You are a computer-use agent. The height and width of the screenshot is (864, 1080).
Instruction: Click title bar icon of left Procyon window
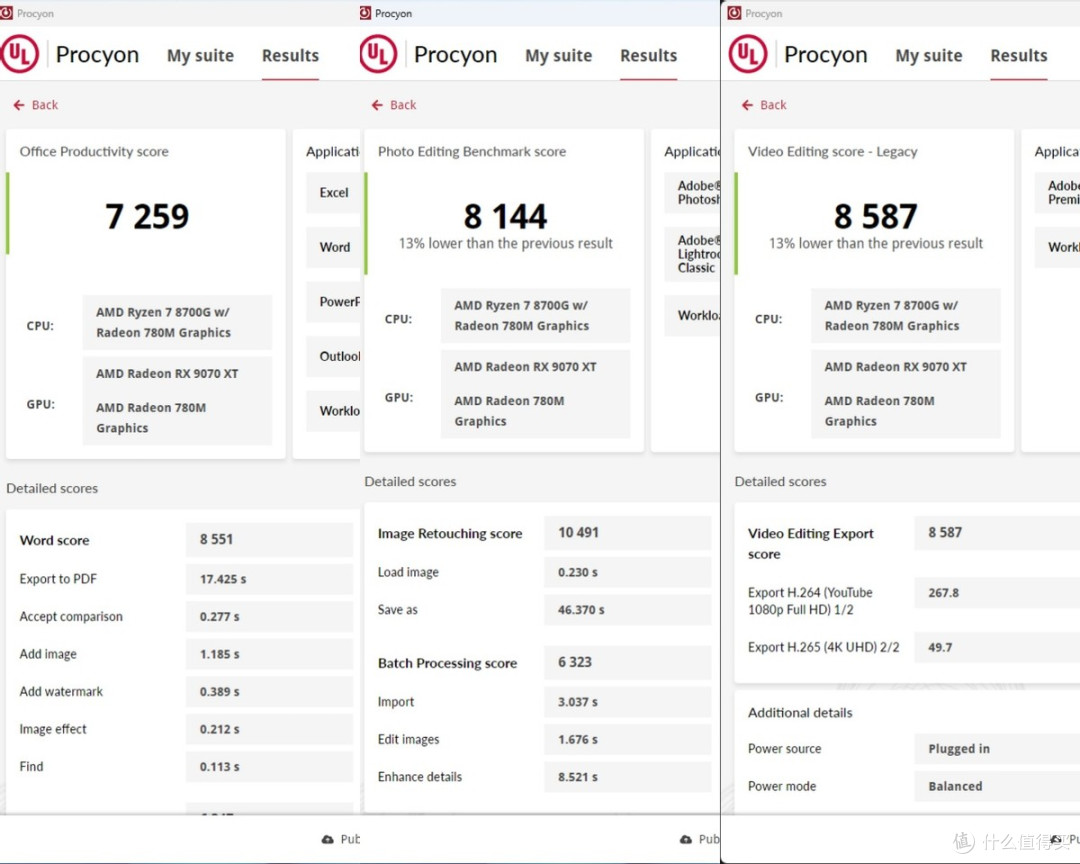click(x=6, y=13)
